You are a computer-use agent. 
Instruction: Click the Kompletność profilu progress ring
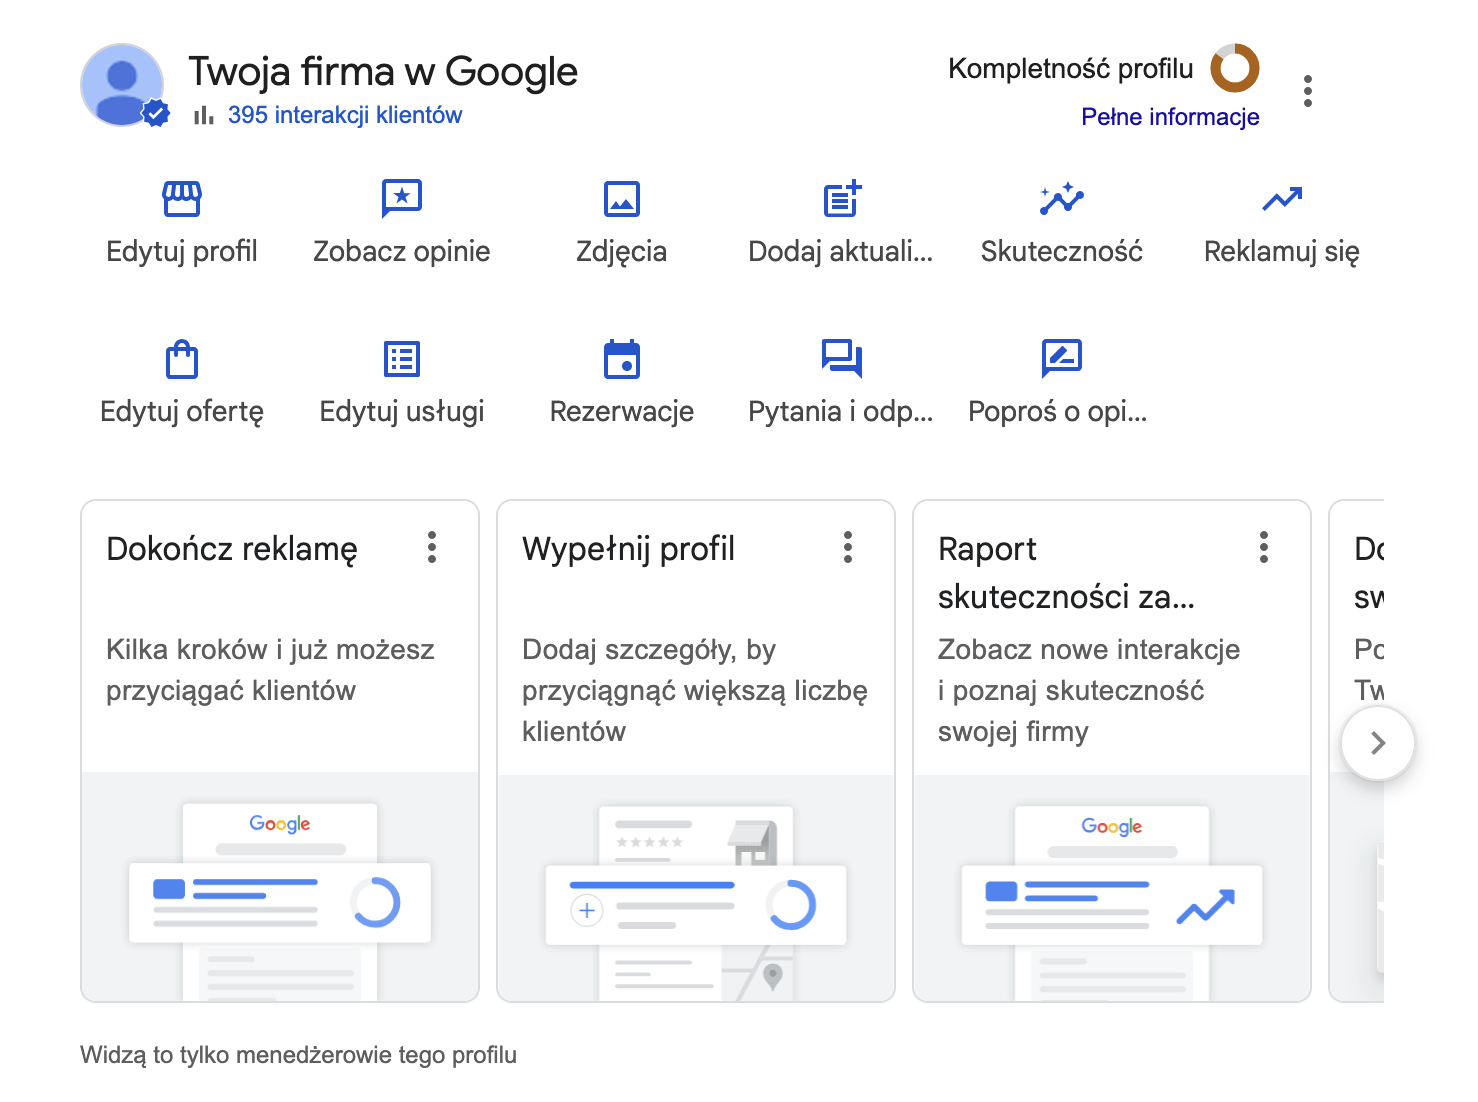pos(1233,70)
